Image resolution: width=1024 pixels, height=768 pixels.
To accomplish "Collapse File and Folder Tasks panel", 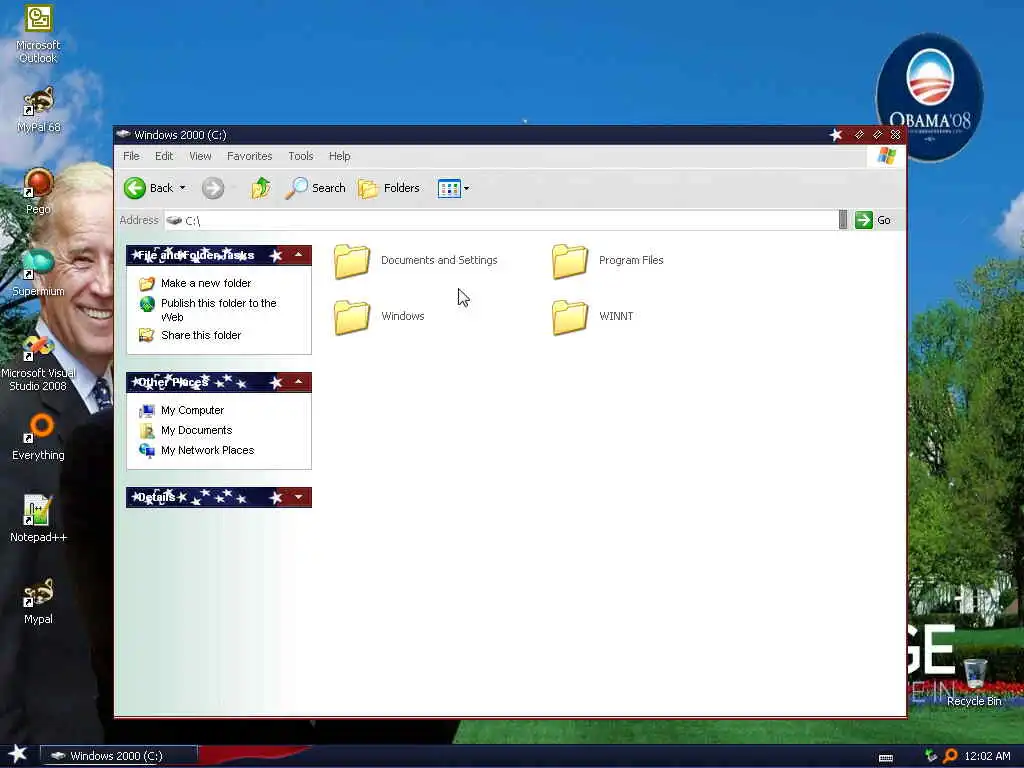I will pos(298,255).
